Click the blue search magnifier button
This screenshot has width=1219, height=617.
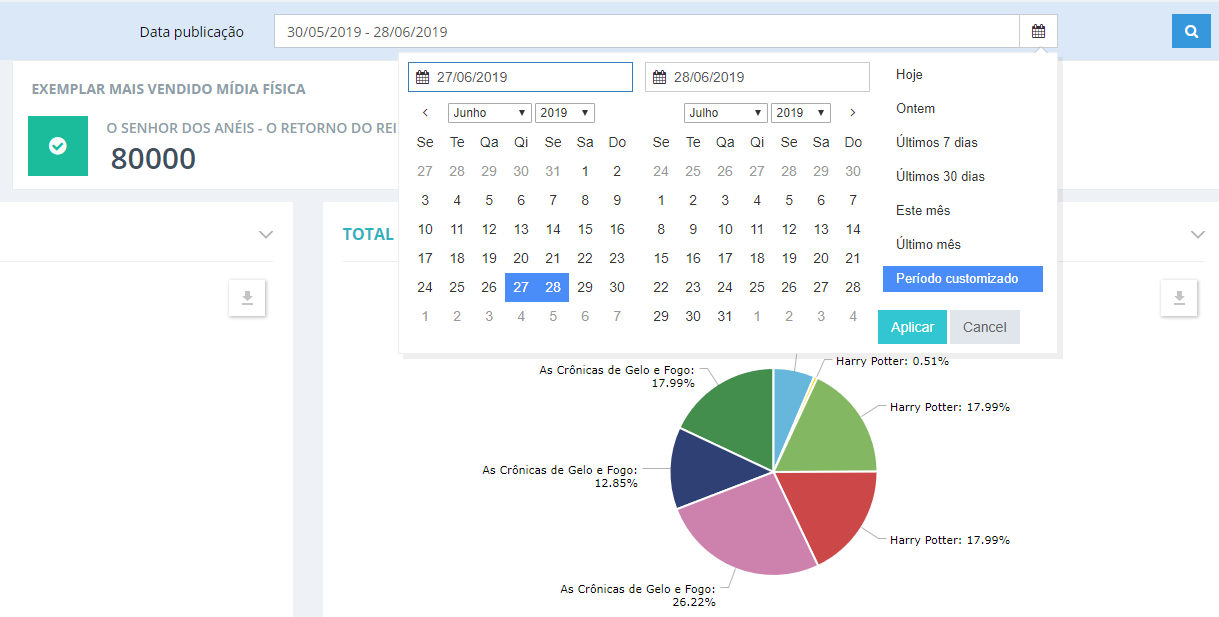tap(1191, 31)
